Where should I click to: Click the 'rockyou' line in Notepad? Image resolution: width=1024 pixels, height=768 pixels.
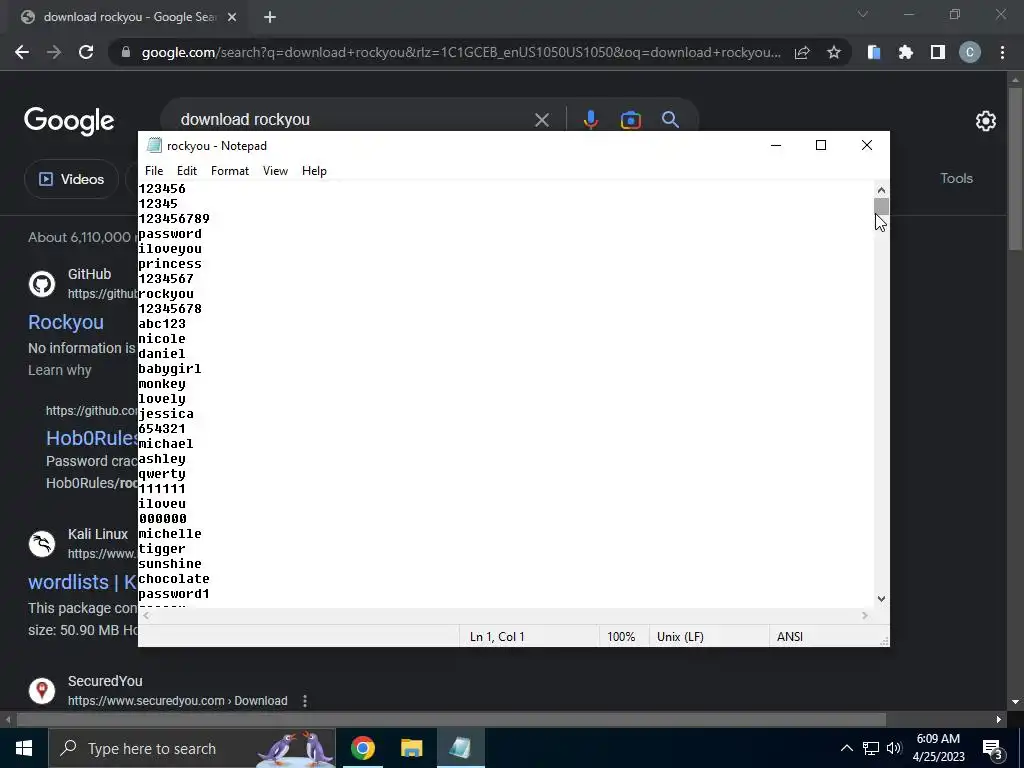pyautogui.click(x=166, y=294)
